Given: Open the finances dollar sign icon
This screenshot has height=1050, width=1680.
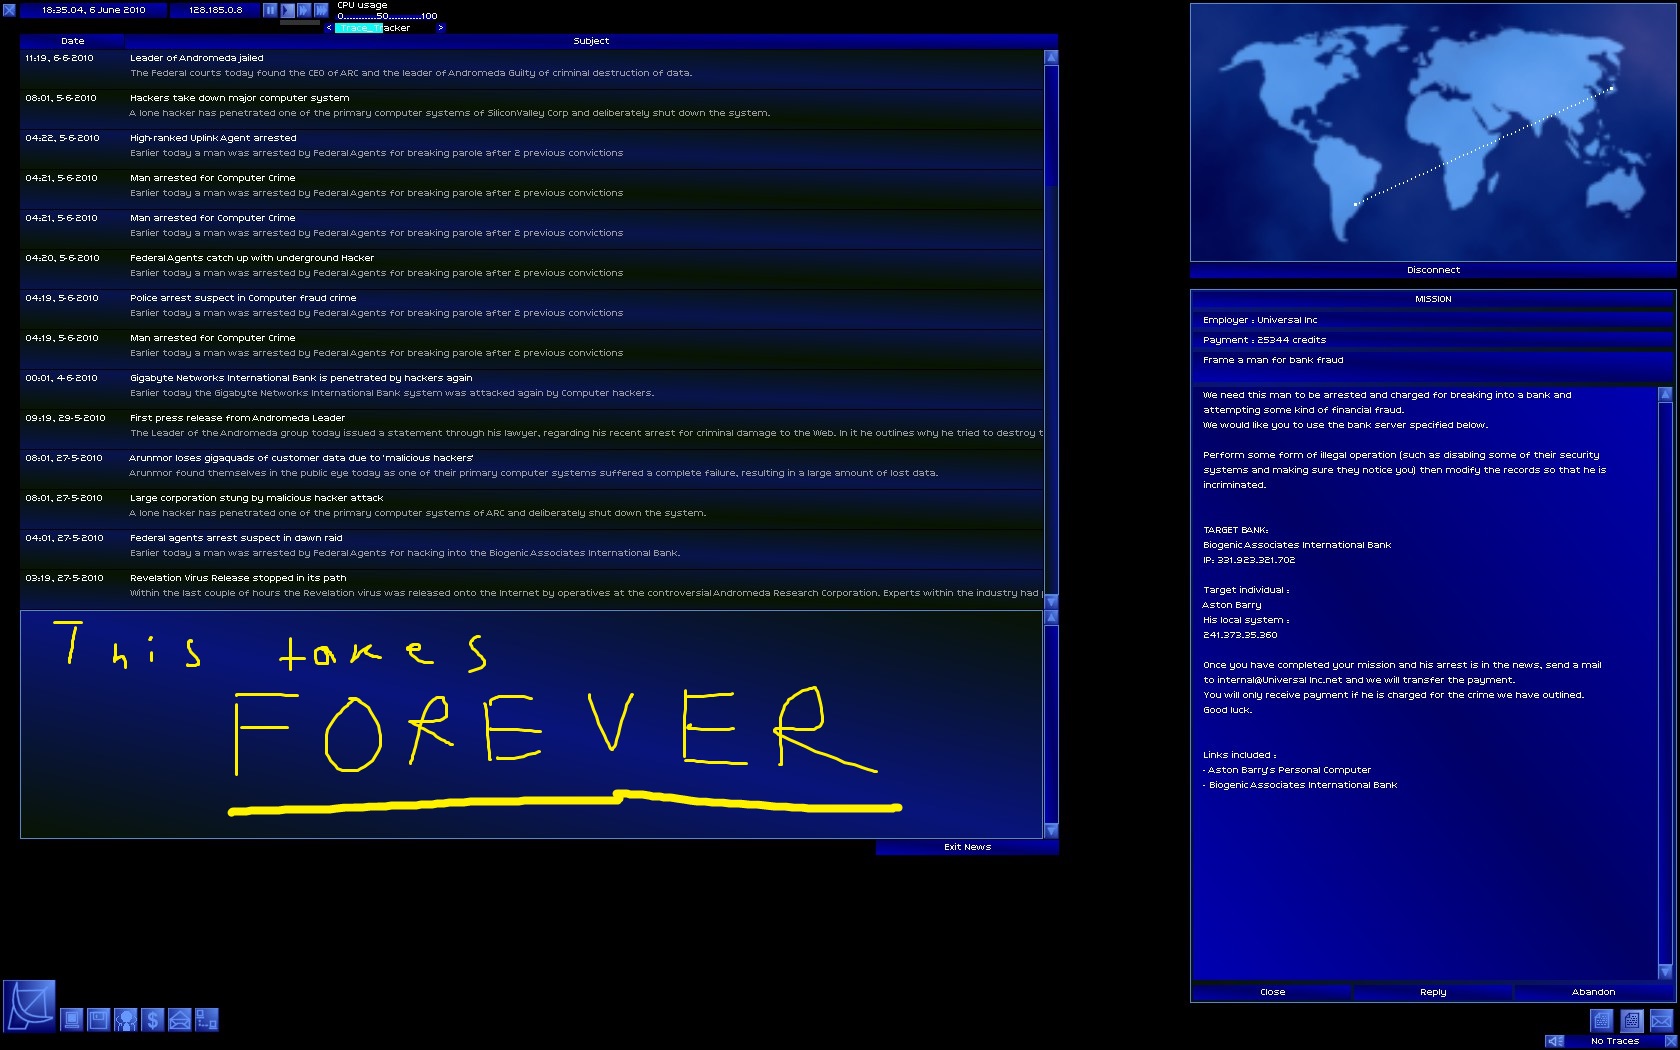Looking at the screenshot, I should (x=152, y=1020).
